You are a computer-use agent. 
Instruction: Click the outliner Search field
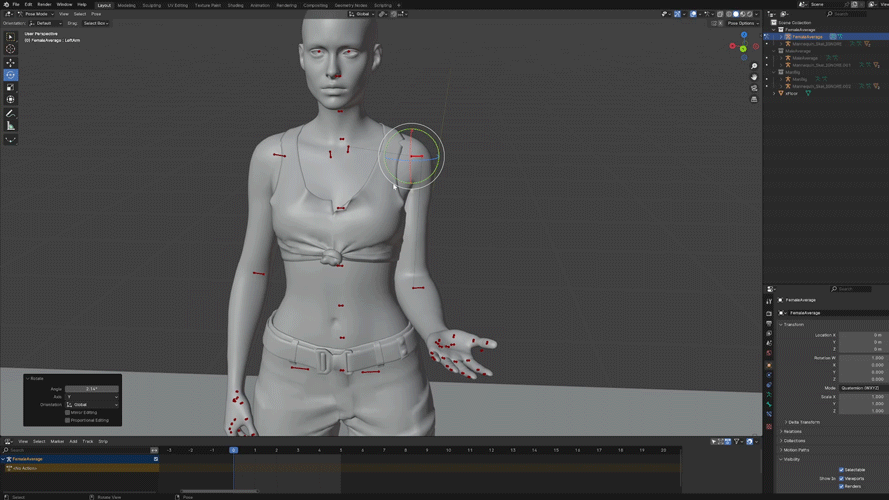click(848, 13)
